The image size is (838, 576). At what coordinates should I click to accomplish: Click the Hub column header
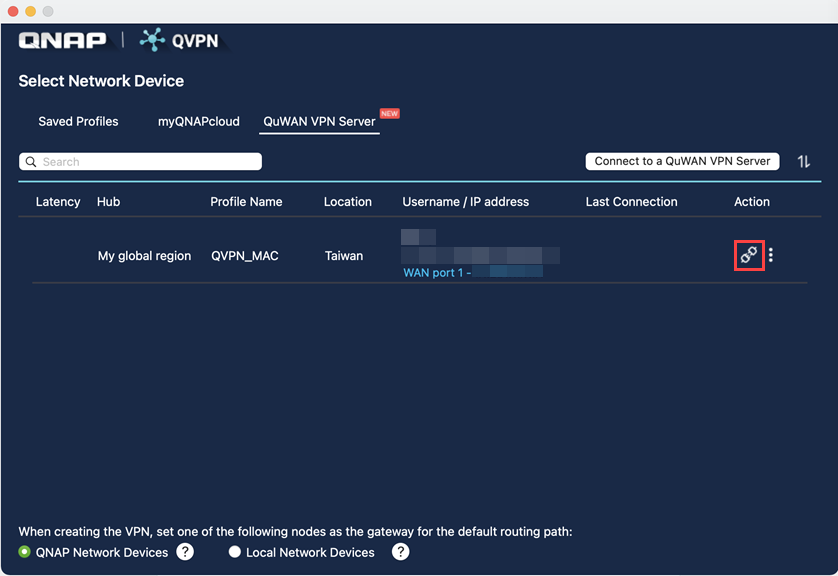pos(108,201)
